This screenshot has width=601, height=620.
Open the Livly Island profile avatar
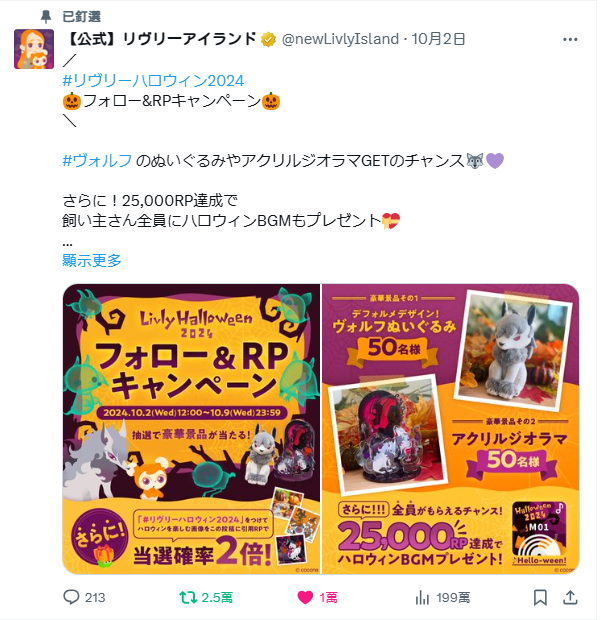34,49
